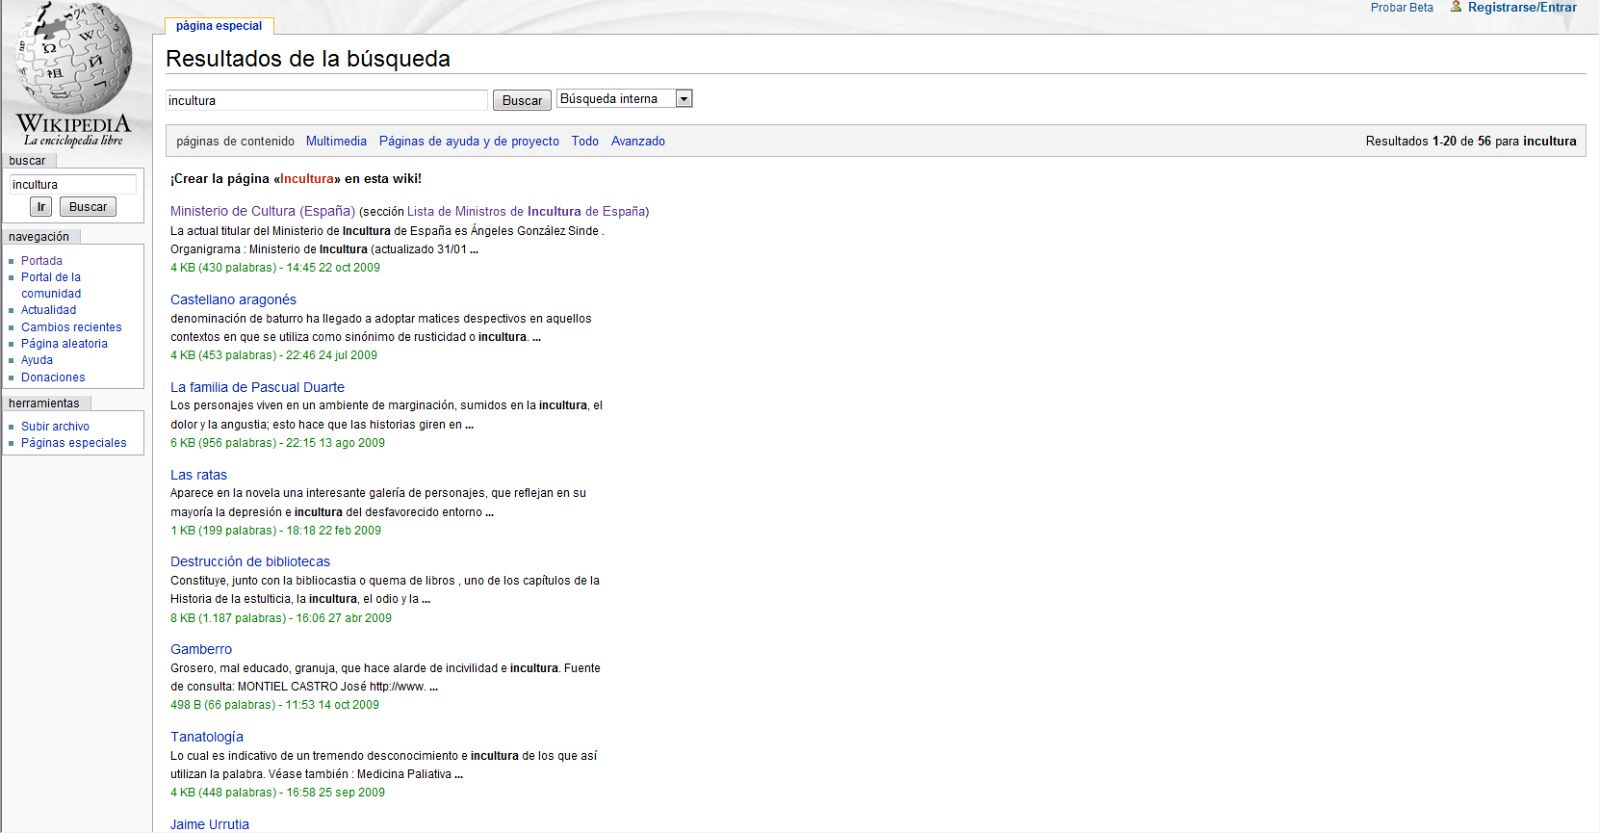Focus the sidebar search input
Viewport: 1600px width, 833px height.
pos(73,184)
